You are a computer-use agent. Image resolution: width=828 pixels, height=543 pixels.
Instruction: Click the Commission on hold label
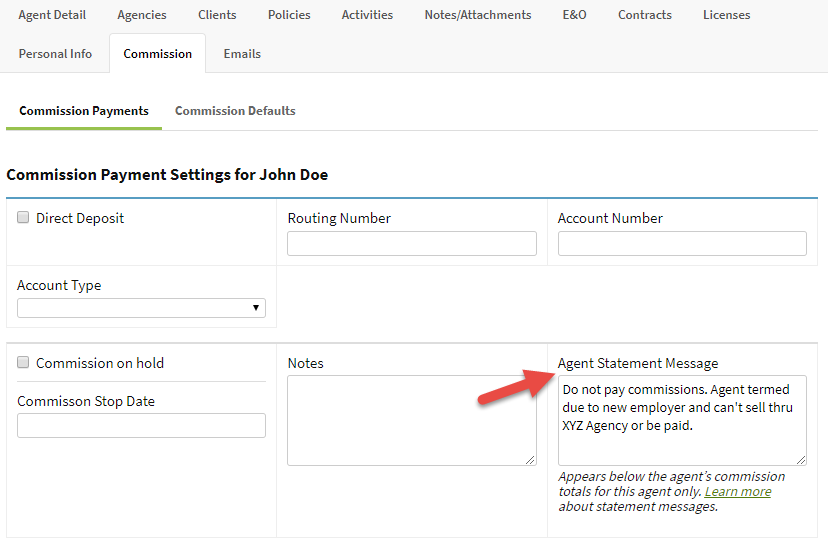[x=100, y=363]
